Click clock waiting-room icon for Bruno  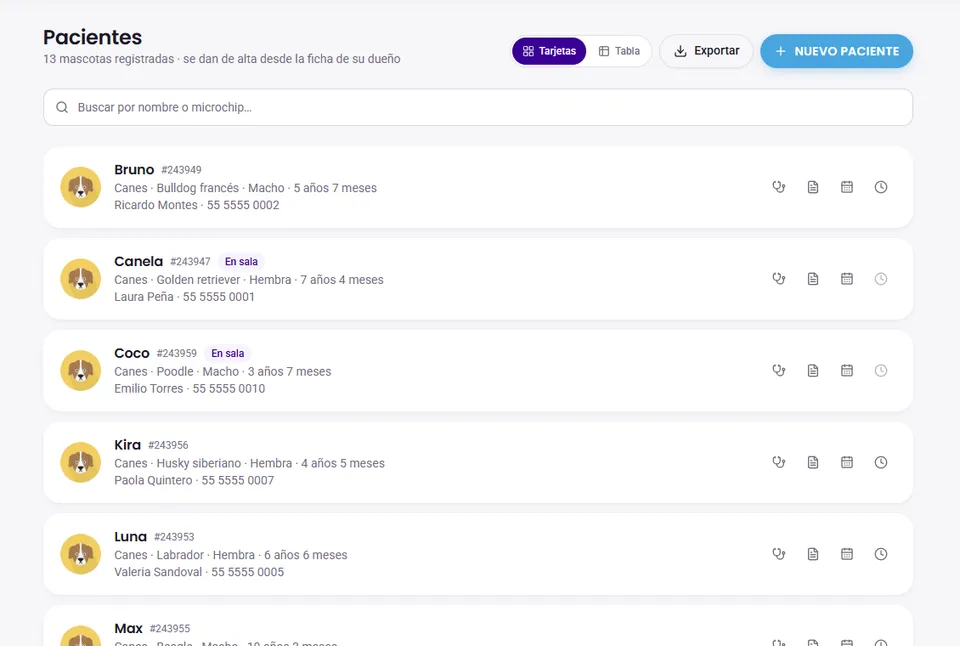pyautogui.click(x=880, y=187)
